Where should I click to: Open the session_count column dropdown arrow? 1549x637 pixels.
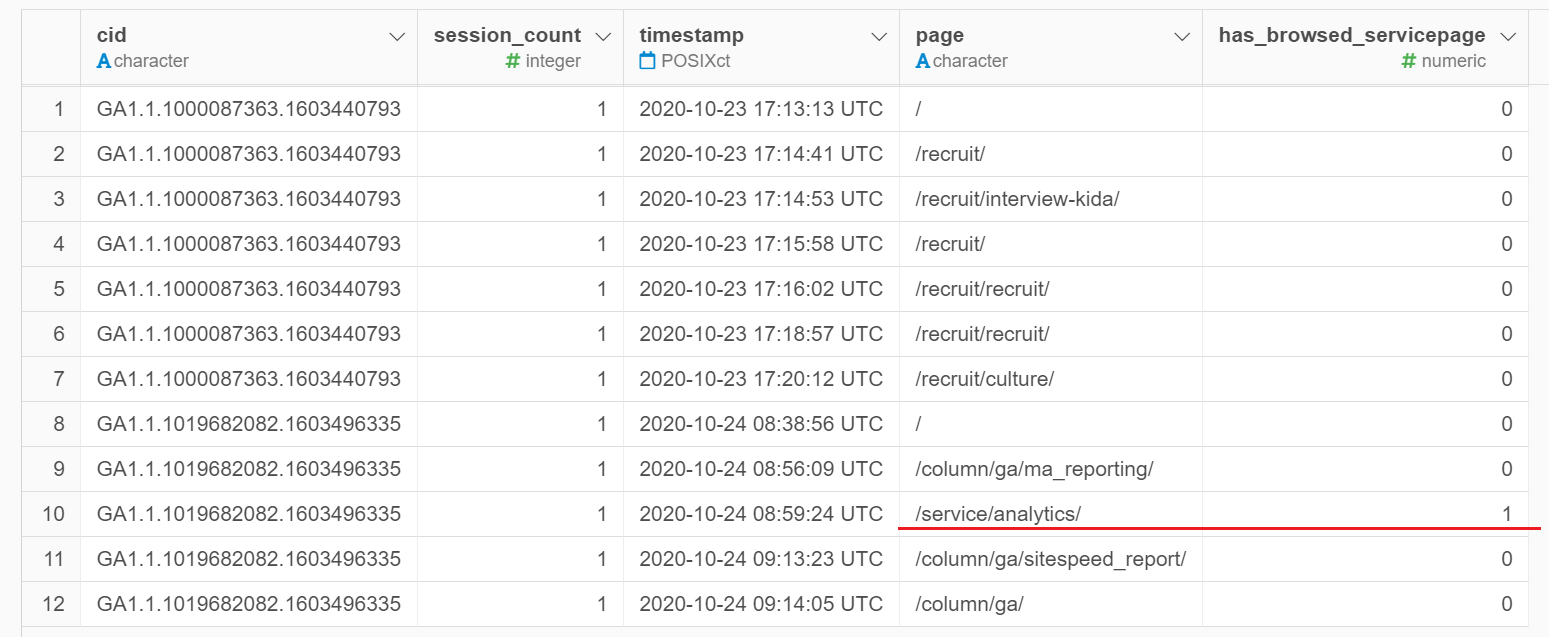click(603, 37)
